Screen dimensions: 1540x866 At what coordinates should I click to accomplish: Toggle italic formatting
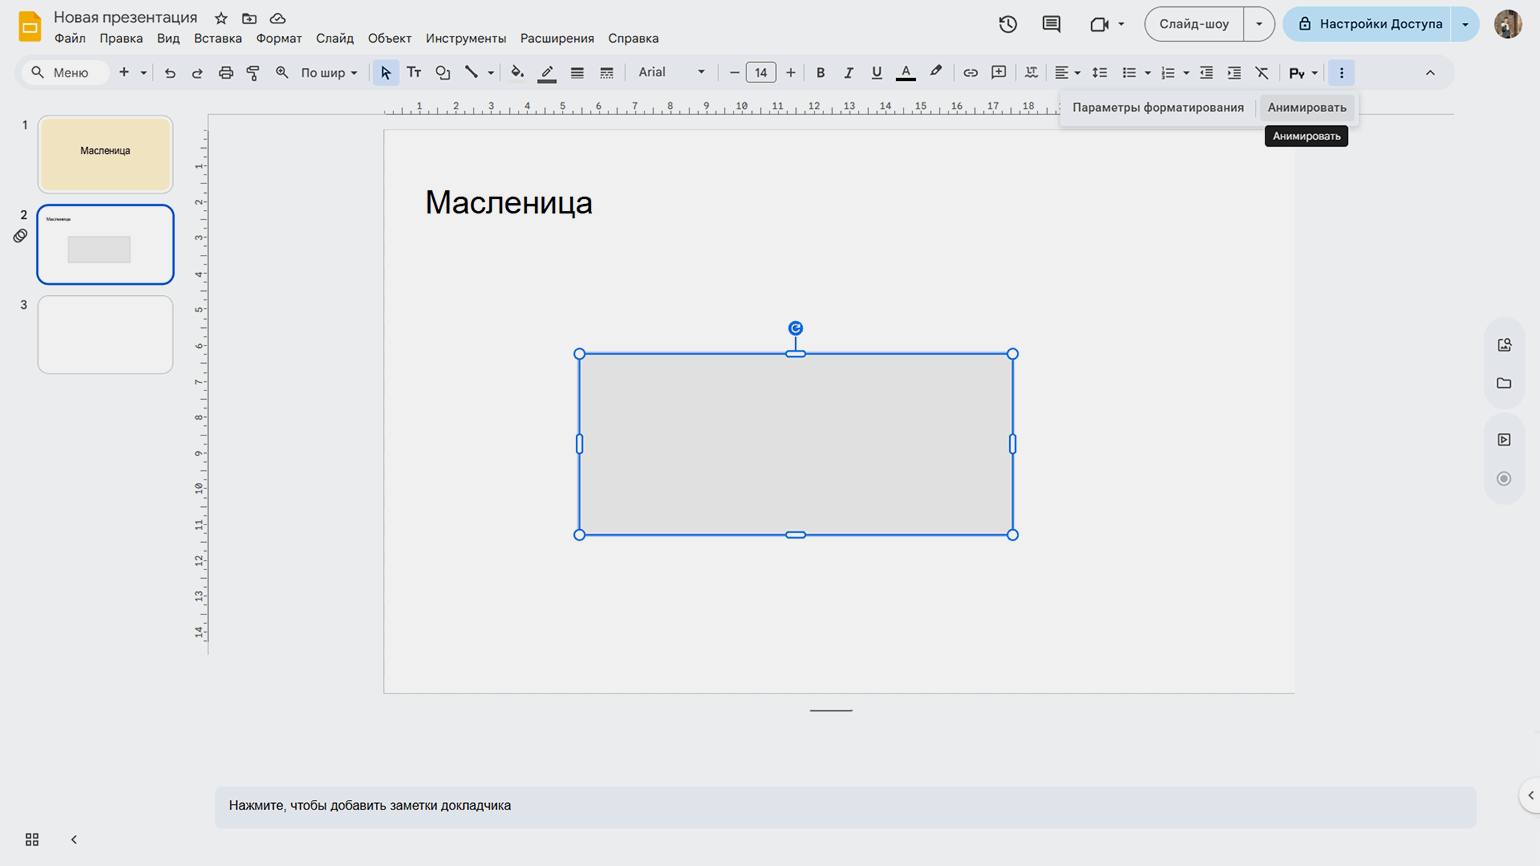pyautogui.click(x=848, y=73)
